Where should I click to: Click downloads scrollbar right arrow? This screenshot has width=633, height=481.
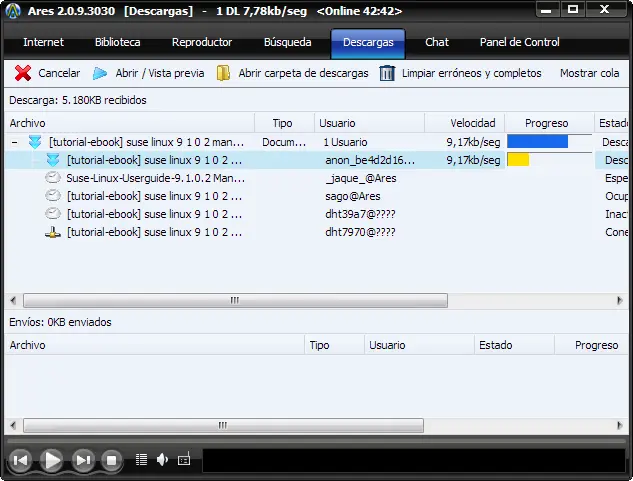620,300
